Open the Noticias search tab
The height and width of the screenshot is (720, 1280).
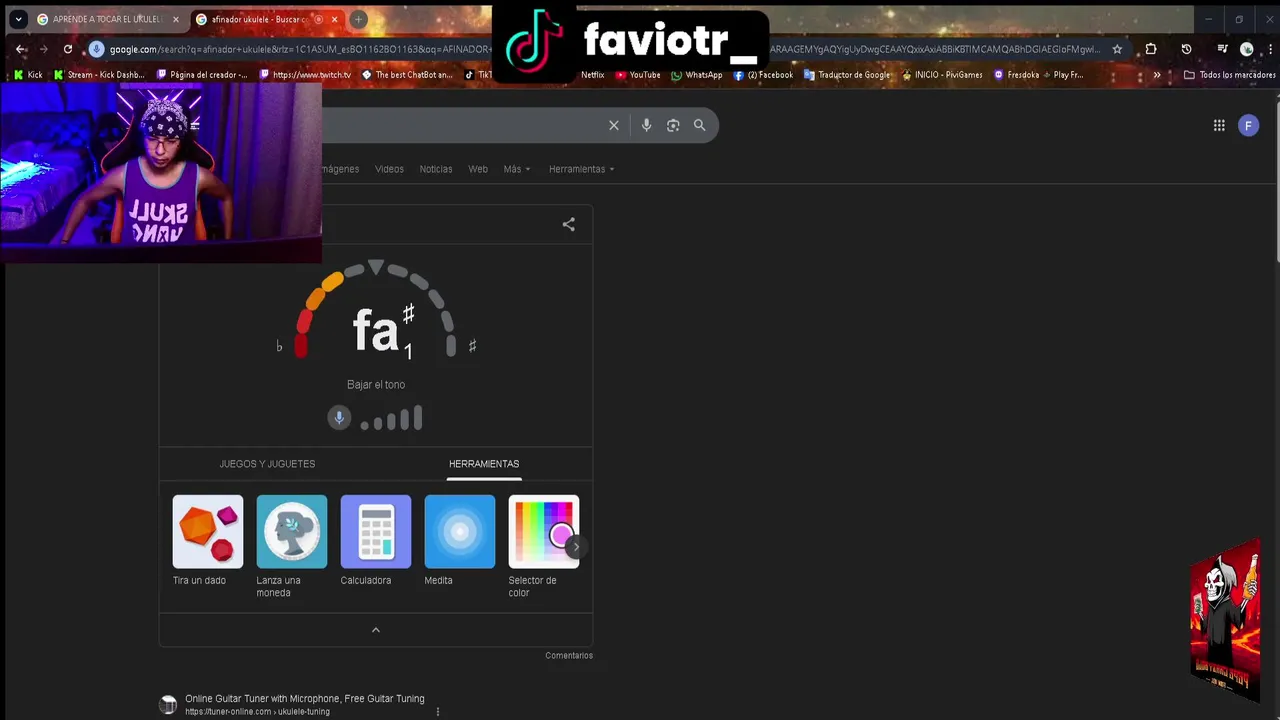(436, 169)
